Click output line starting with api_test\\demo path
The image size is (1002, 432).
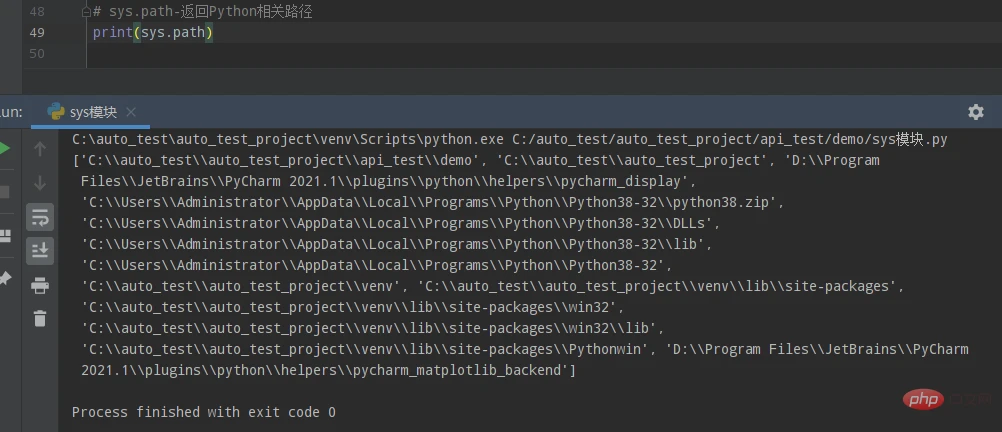(x=476, y=160)
